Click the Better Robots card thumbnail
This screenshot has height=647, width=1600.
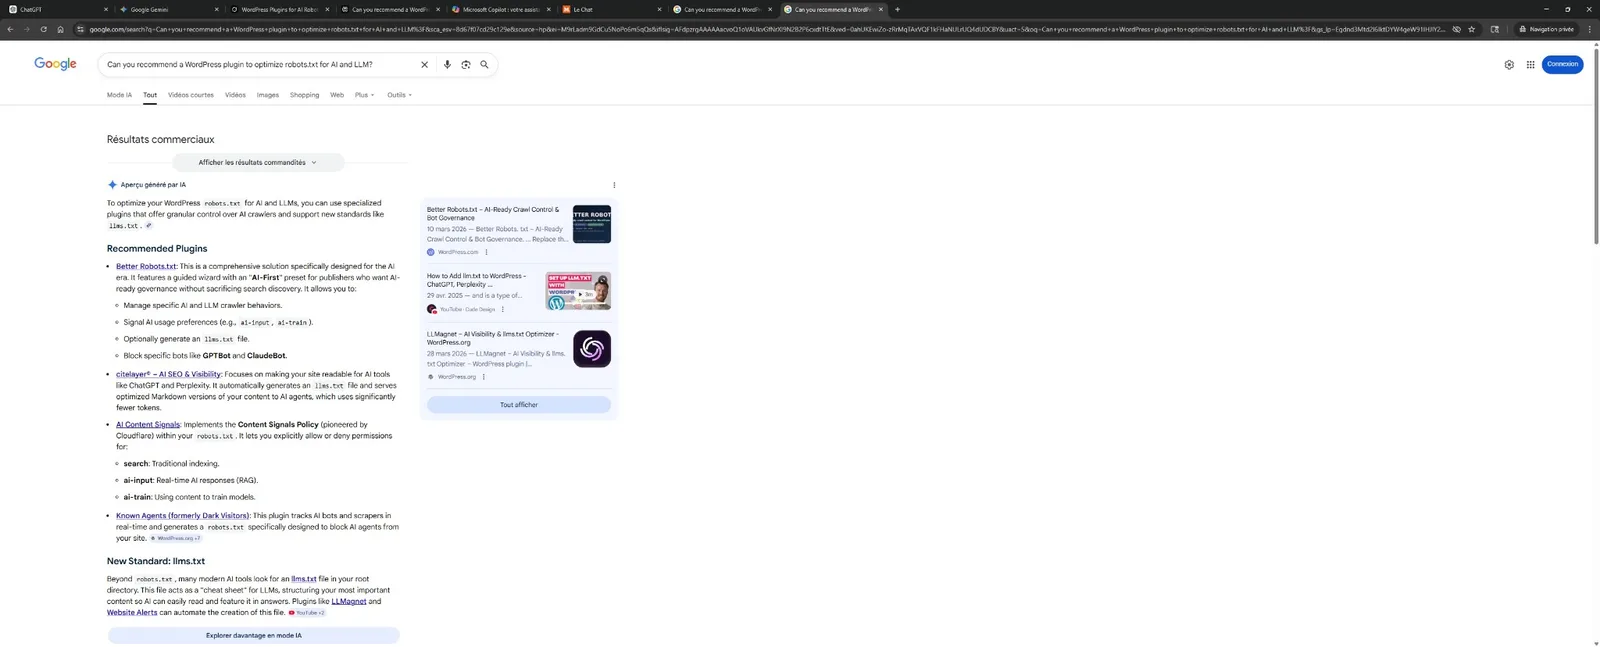[x=592, y=225]
